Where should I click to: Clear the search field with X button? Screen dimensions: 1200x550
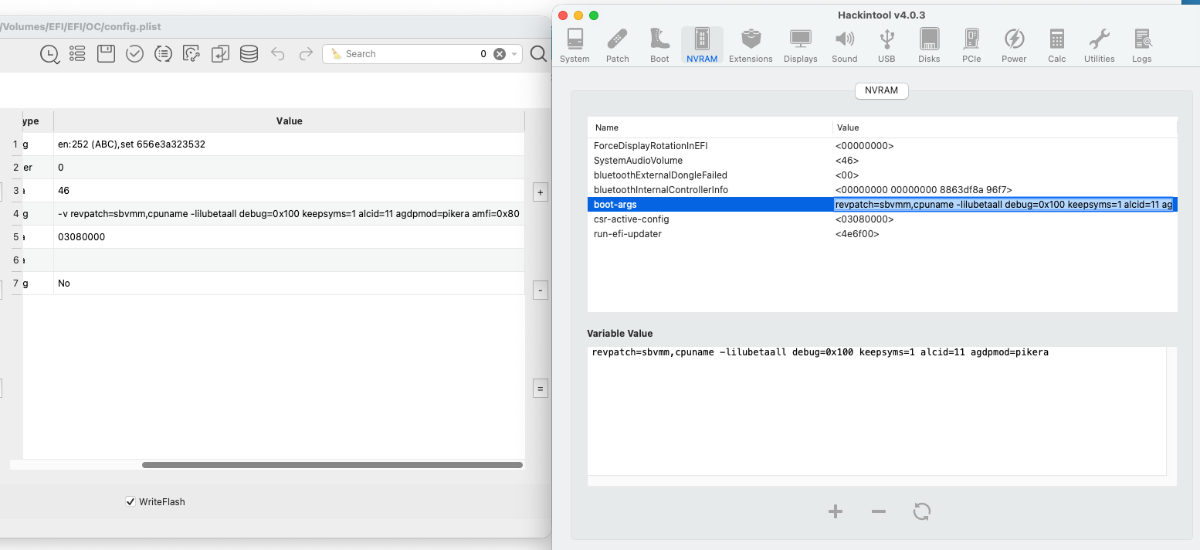(x=499, y=54)
